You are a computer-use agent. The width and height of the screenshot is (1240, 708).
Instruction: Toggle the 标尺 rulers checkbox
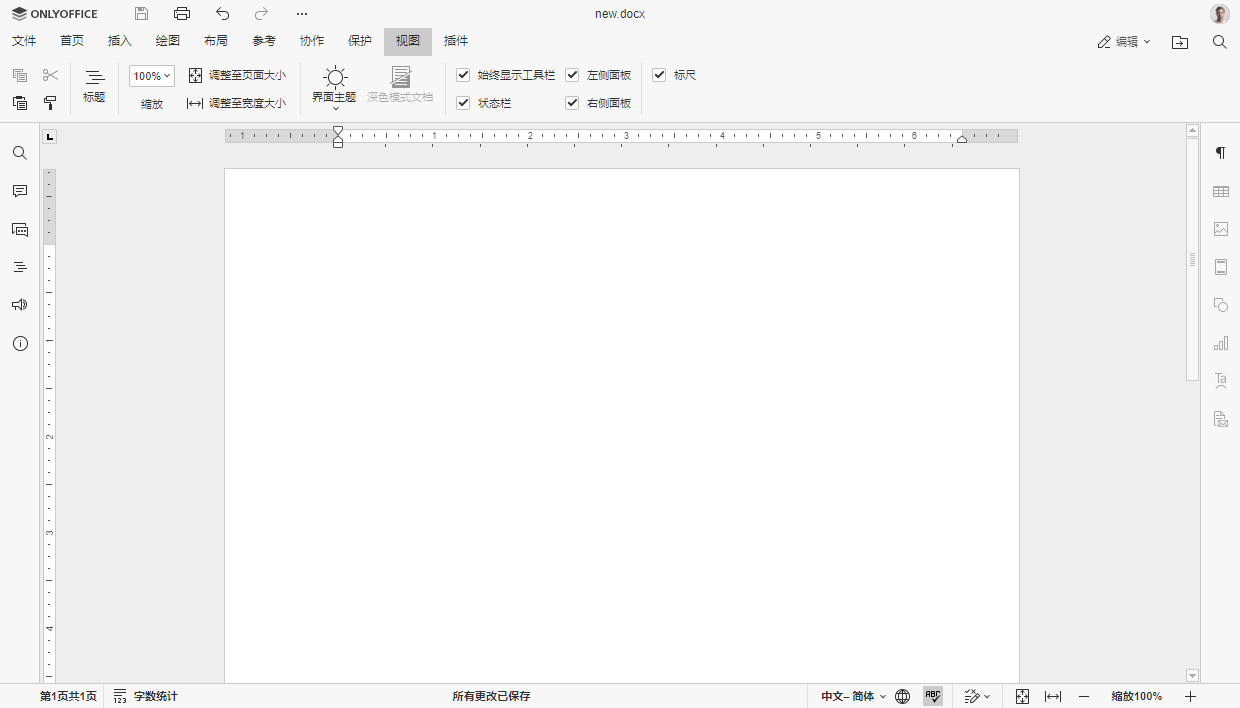[659, 75]
